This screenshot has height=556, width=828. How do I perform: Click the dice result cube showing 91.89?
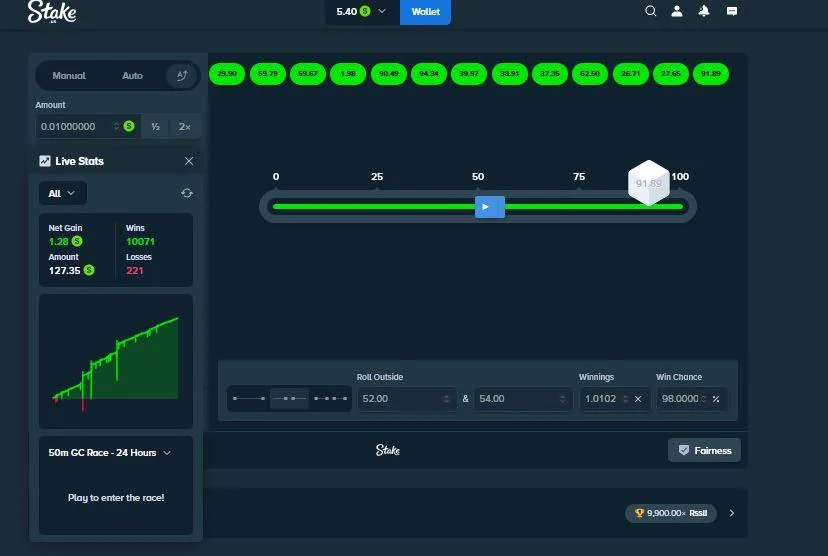[x=649, y=183]
